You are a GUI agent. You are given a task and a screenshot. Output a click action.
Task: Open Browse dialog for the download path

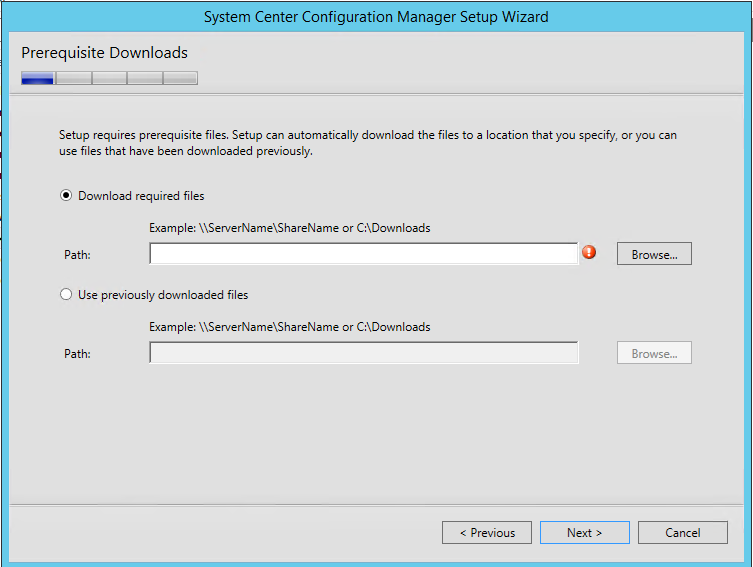coord(654,253)
